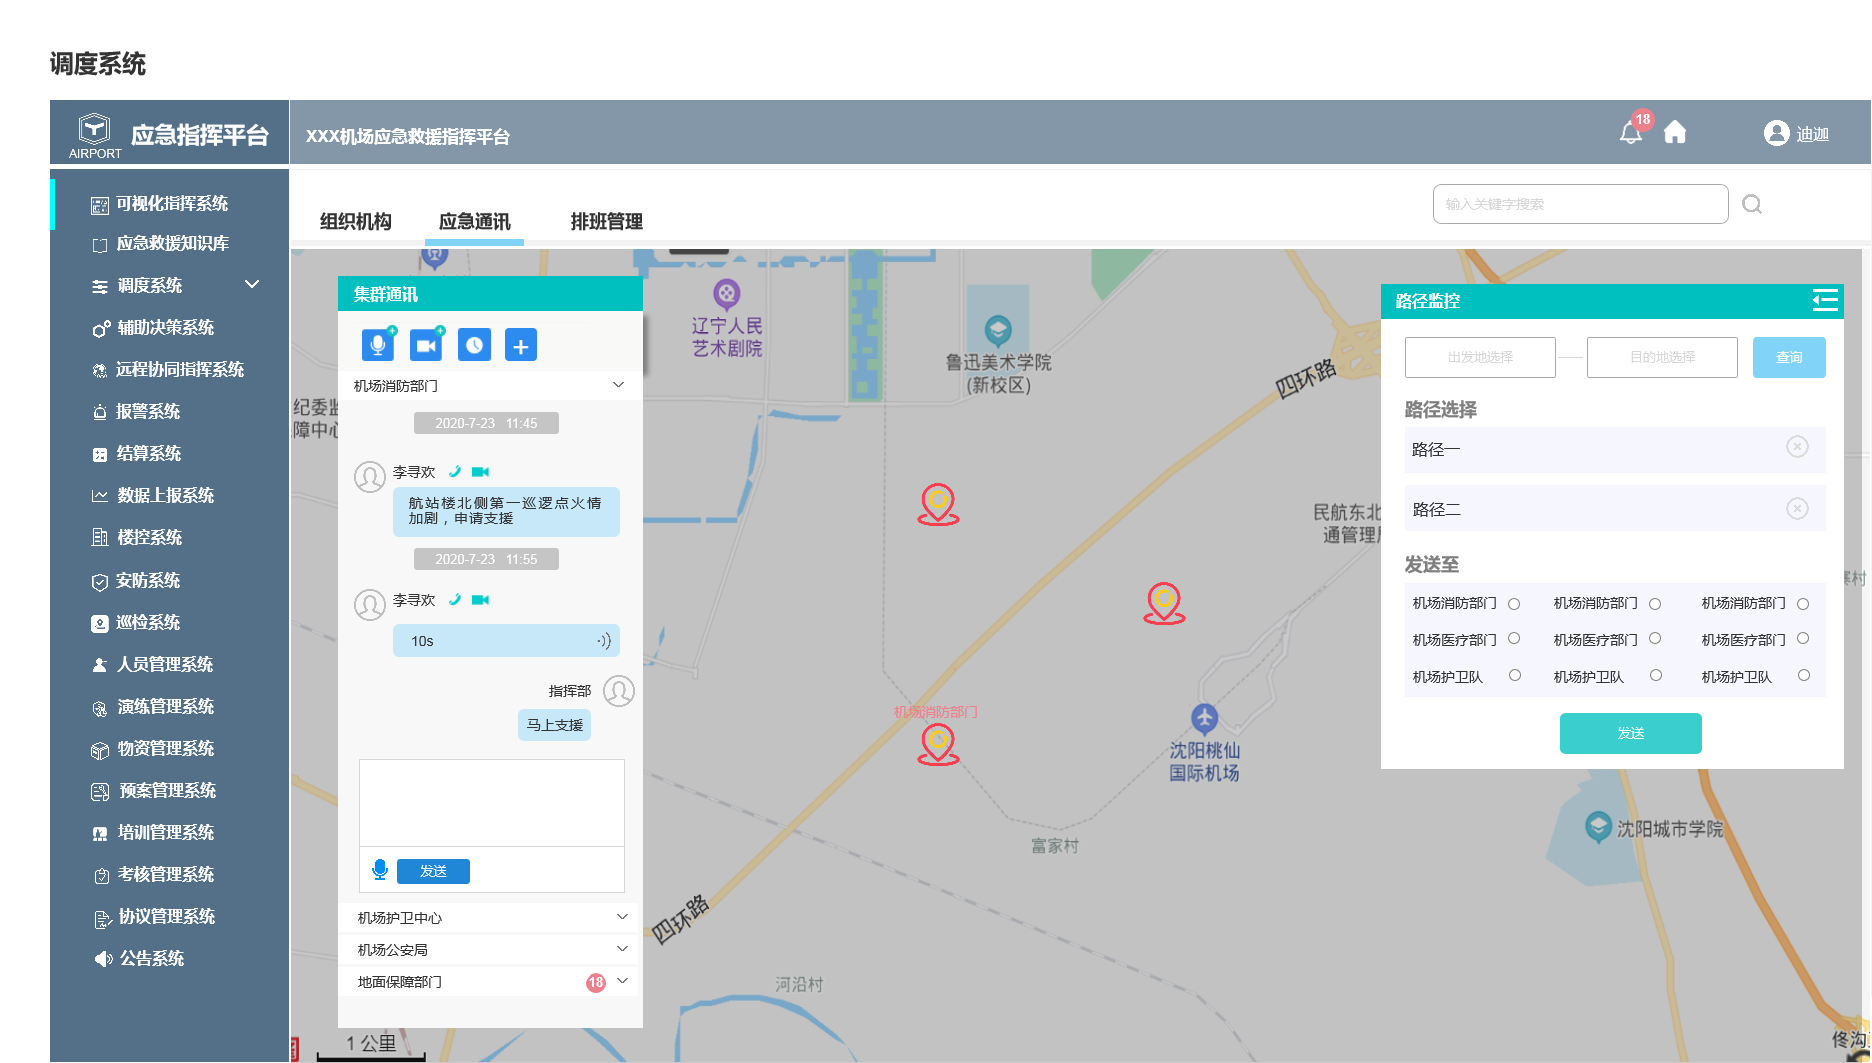Open 演练管理系统 menu item
Screen dimensions: 1872x1063
153,706
